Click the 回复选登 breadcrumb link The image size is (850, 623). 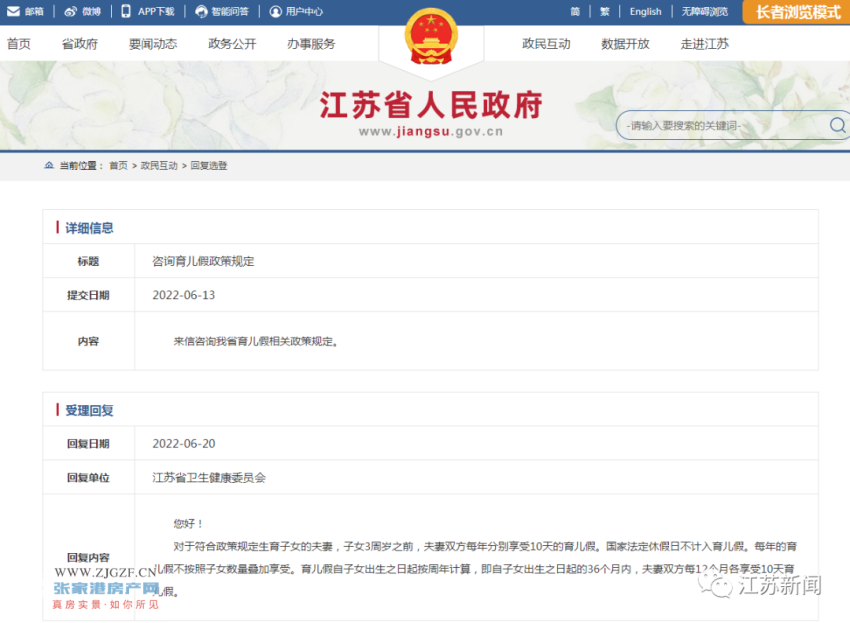tap(209, 165)
